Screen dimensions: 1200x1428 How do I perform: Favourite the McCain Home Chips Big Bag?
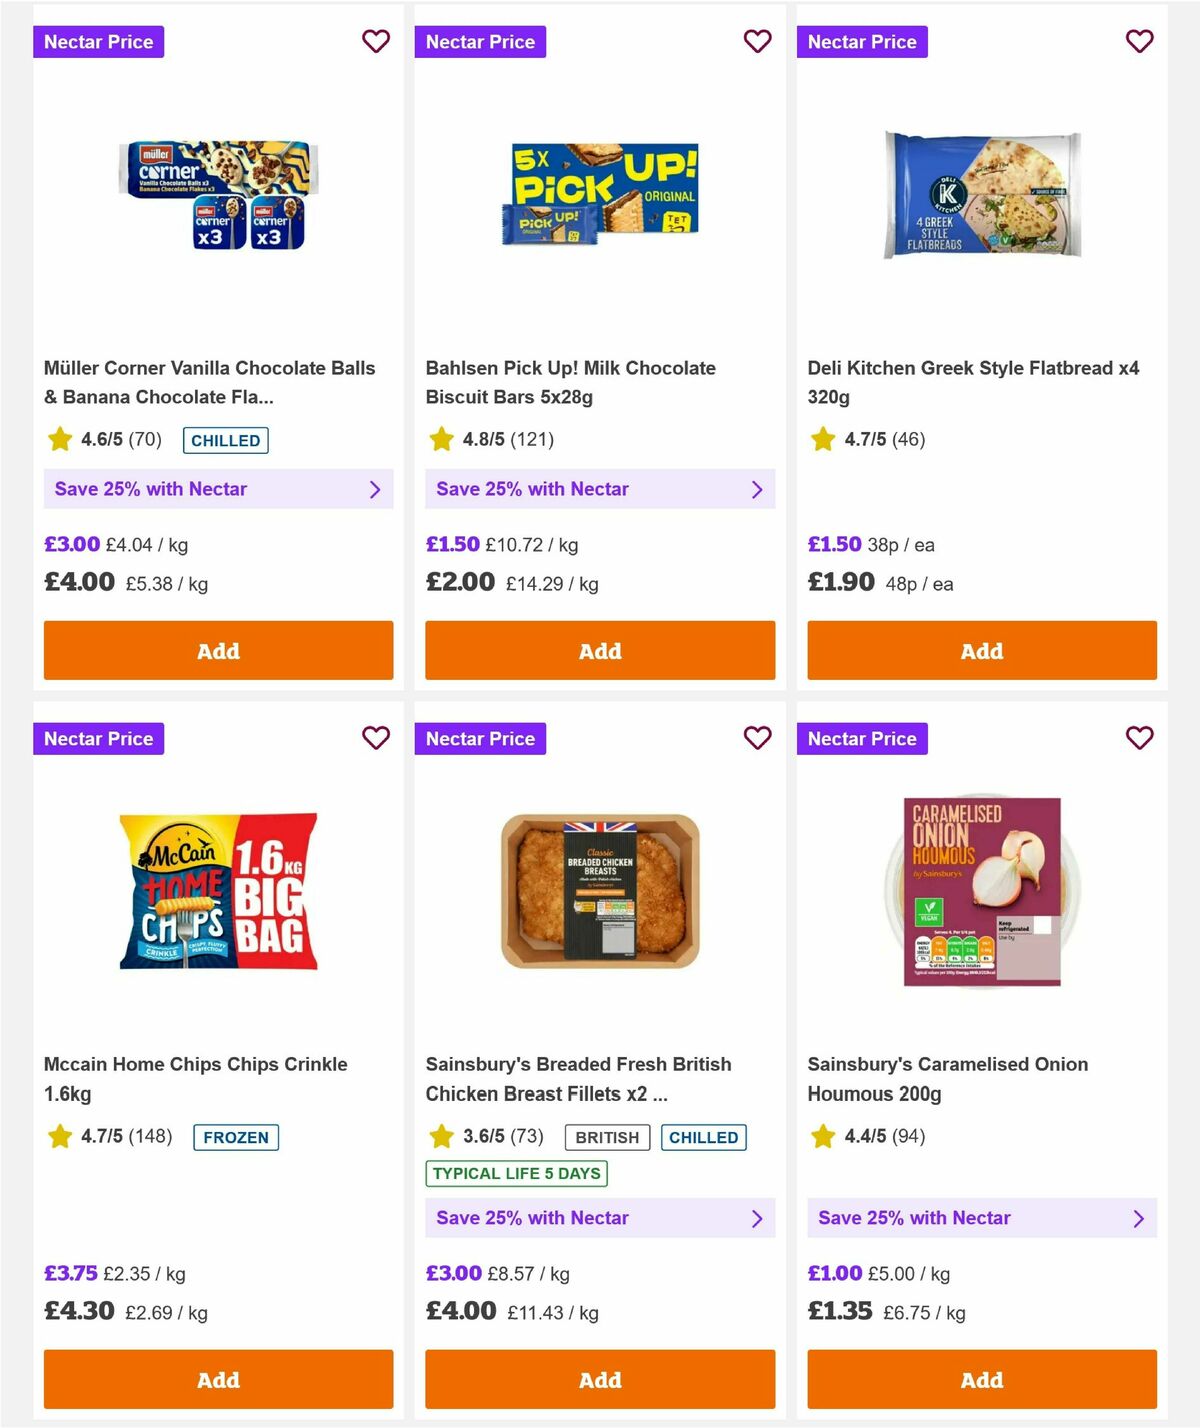click(x=376, y=738)
